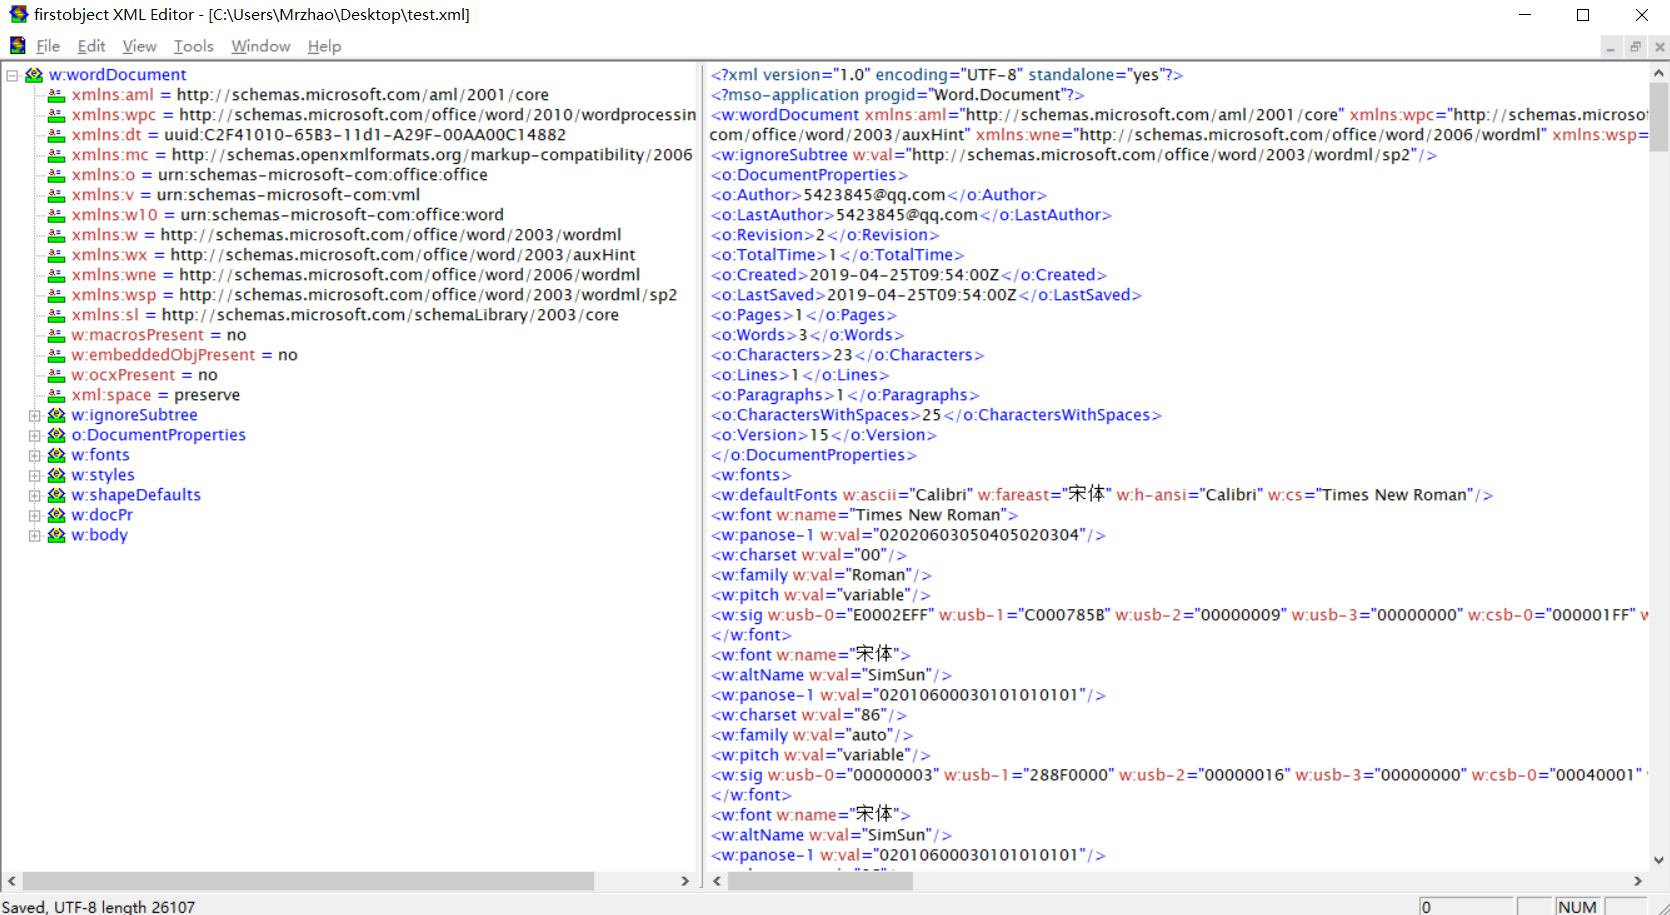Open the View menu
The height and width of the screenshot is (915, 1670).
pos(139,46)
